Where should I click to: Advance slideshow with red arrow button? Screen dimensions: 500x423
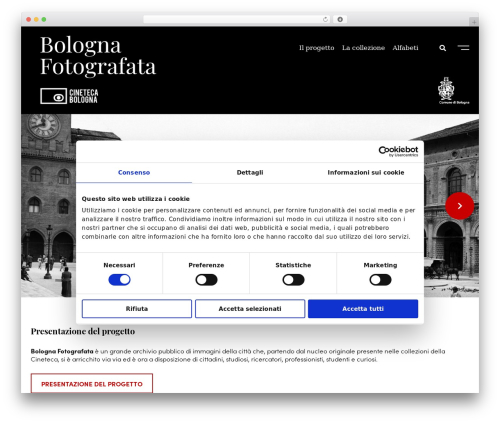(x=460, y=206)
